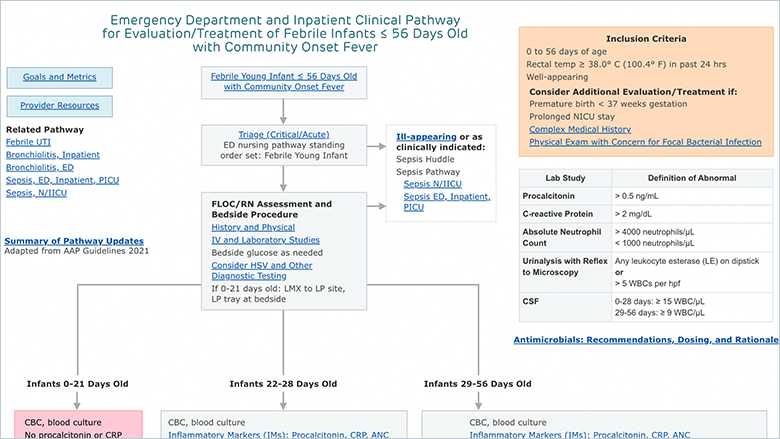This screenshot has height=439, width=780.
Task: Click FLOC/RN Assessment and Bedside Procedure heading
Action: 272,209
